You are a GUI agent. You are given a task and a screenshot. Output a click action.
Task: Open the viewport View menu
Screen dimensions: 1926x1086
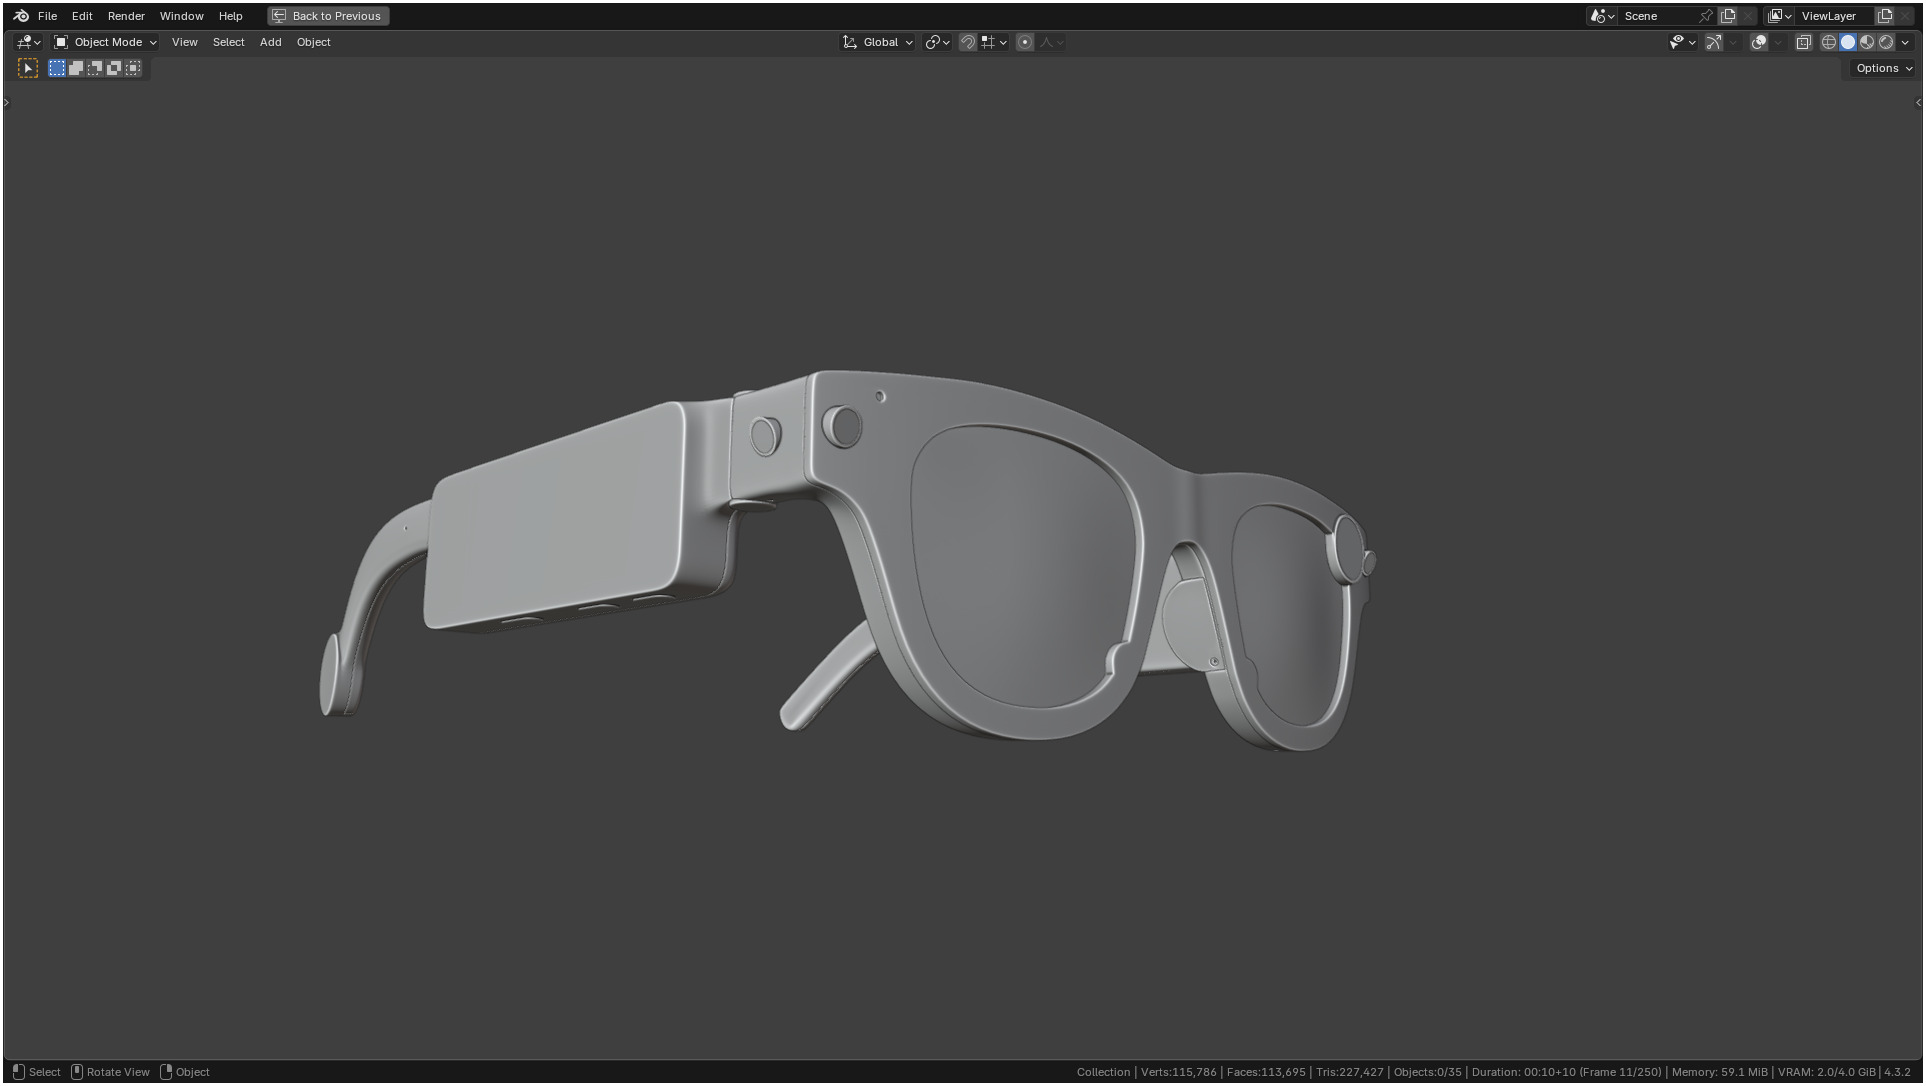click(185, 42)
